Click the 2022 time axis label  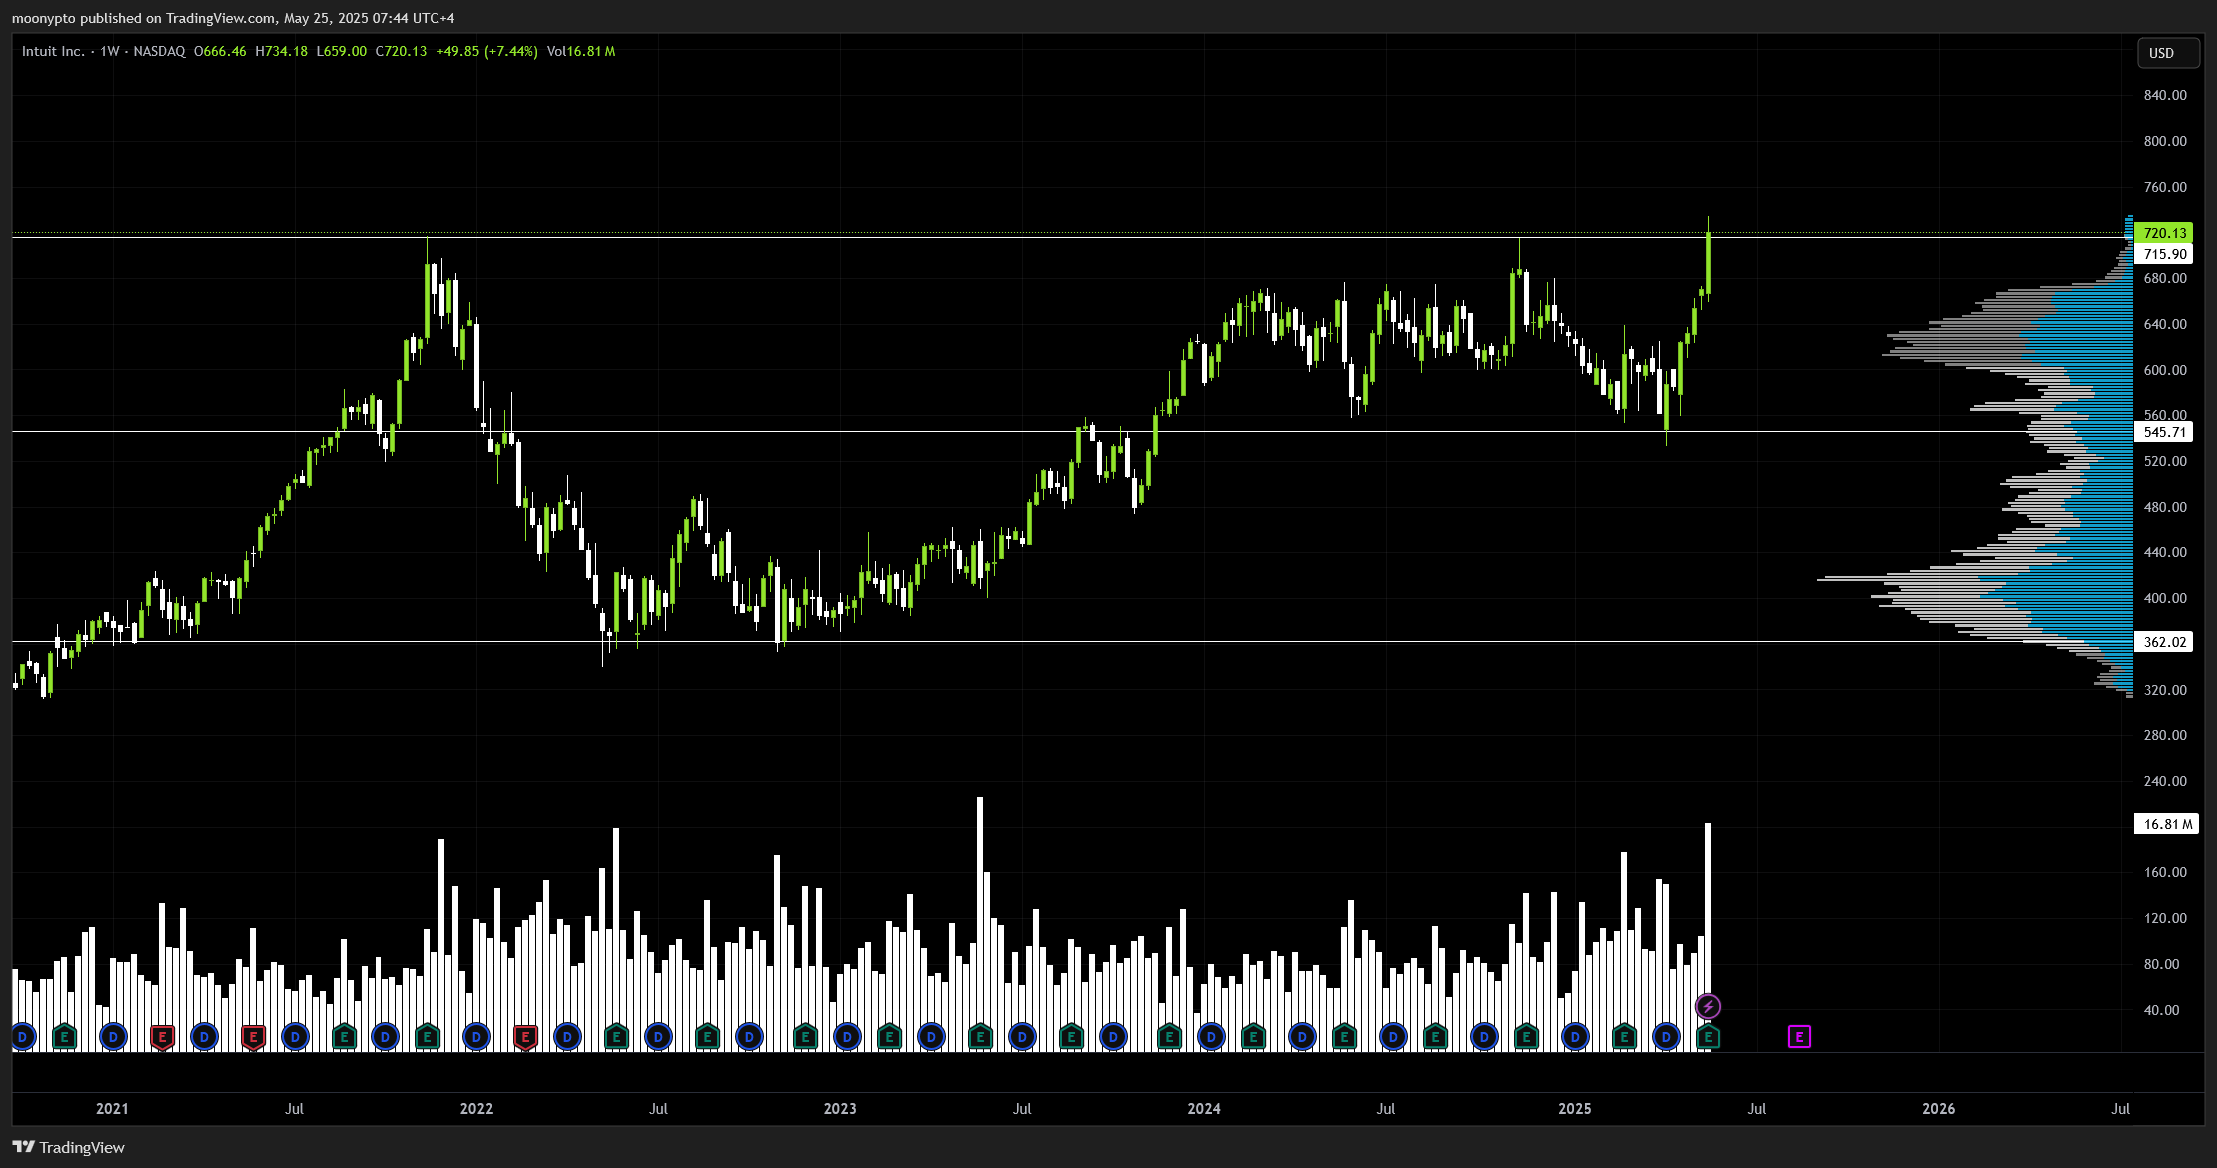coord(476,1108)
